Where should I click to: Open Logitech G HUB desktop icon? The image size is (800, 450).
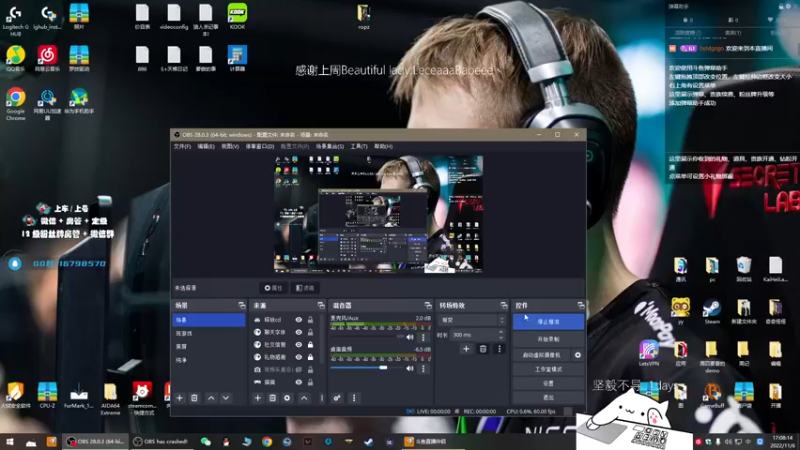(x=16, y=20)
